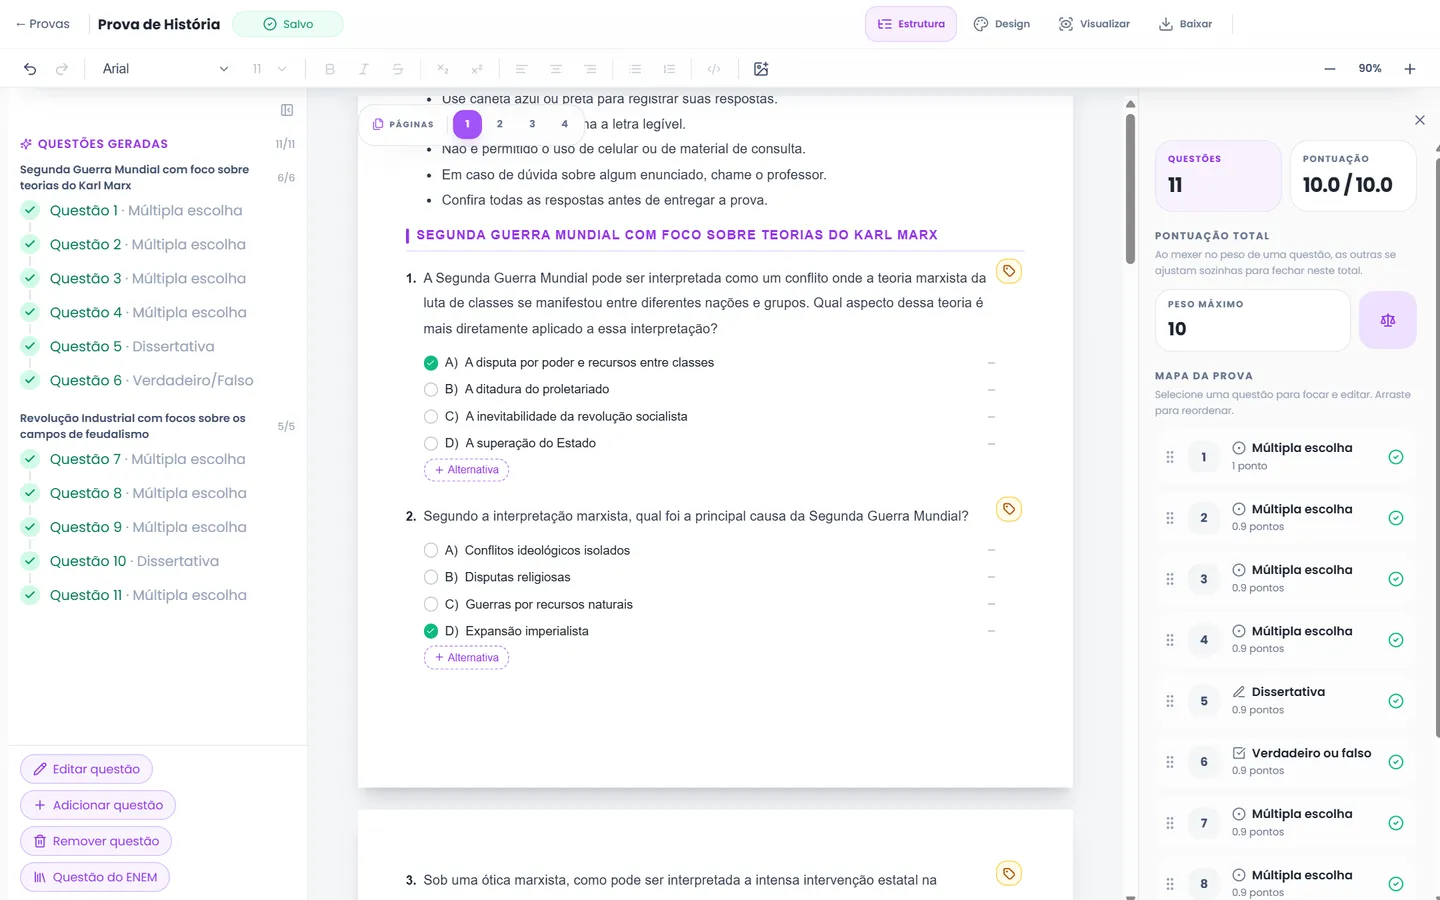1440x900 pixels.
Task: Click the code block icon
Action: pyautogui.click(x=714, y=69)
